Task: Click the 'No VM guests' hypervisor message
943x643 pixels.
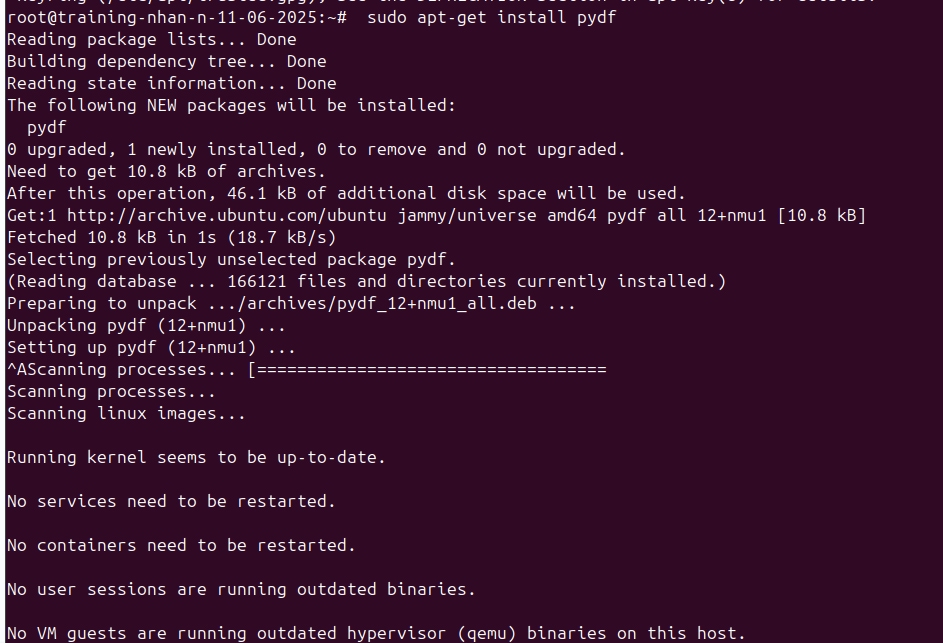Action: [x=376, y=634]
